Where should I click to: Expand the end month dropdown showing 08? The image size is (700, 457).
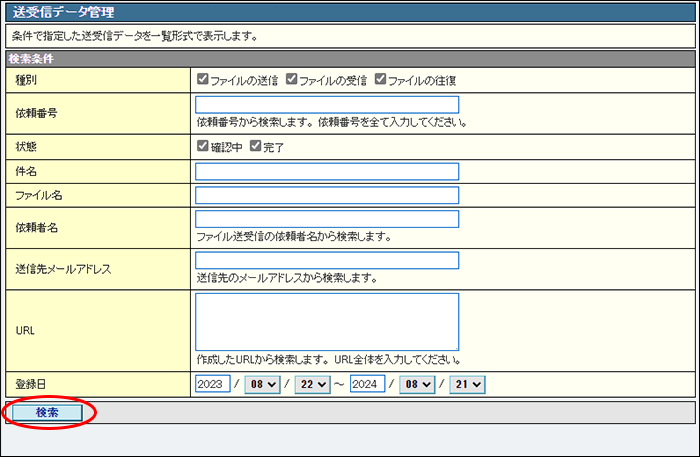(x=415, y=384)
